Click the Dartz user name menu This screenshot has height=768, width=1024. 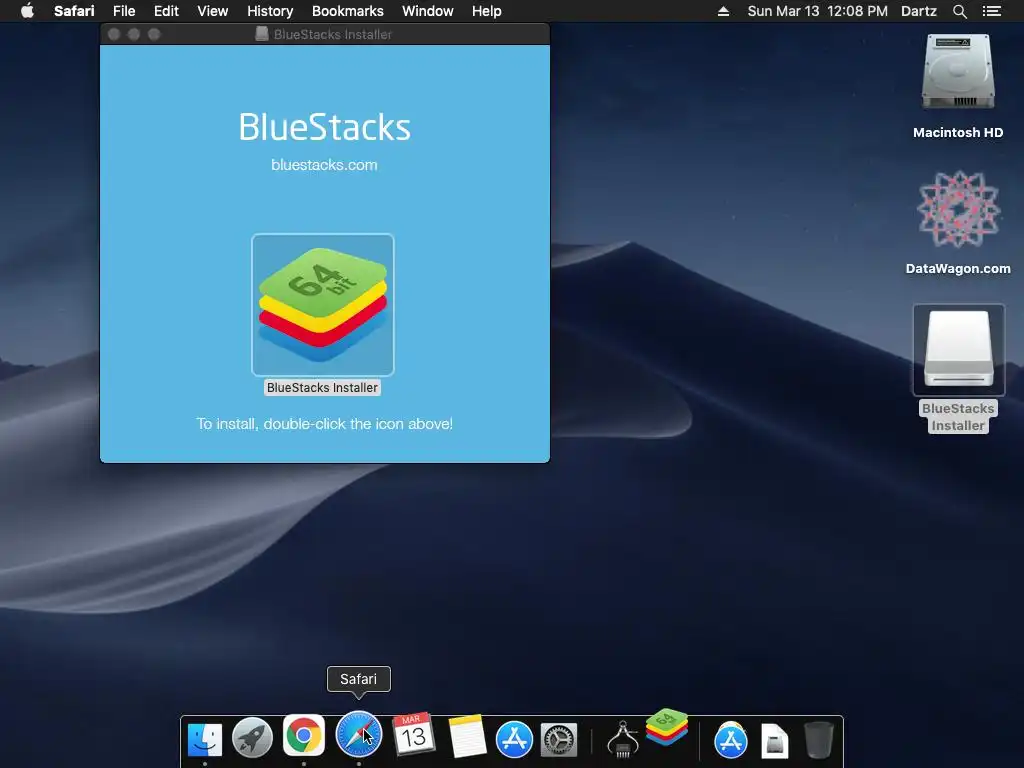pos(919,11)
